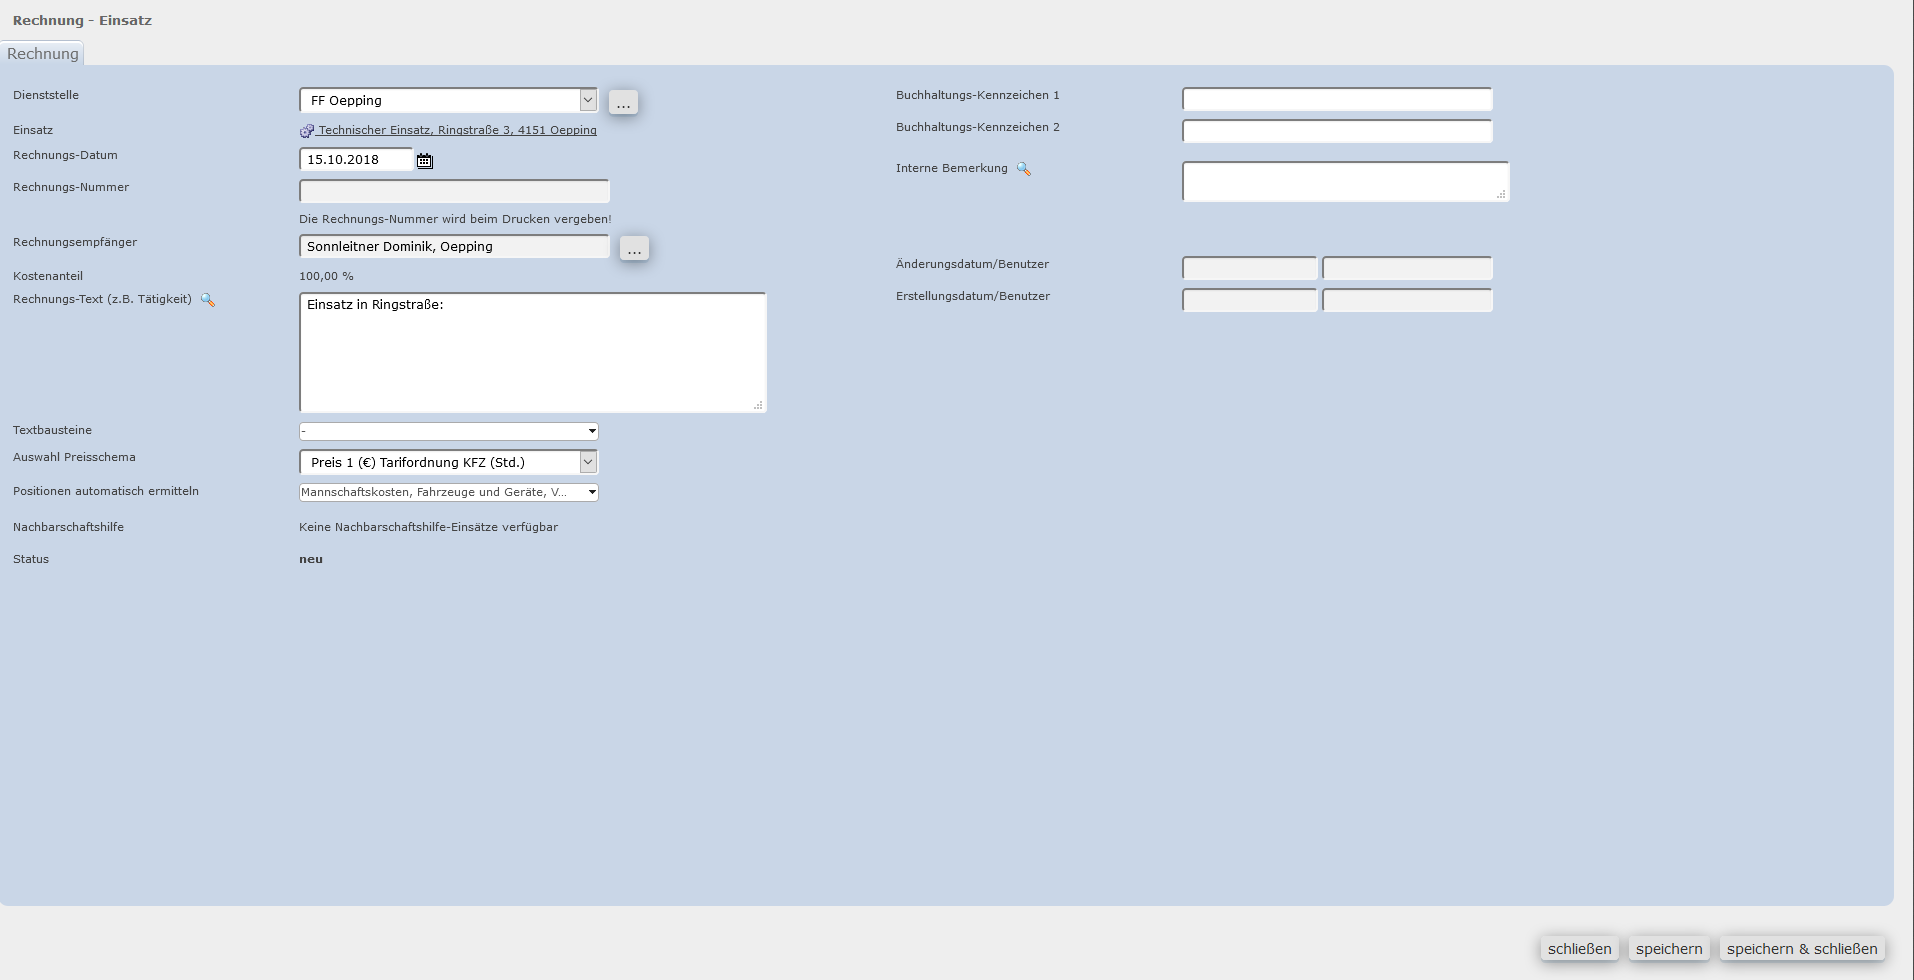Expand the Auswahl Preisschema dropdown
This screenshot has height=980, width=1914.
tap(588, 462)
